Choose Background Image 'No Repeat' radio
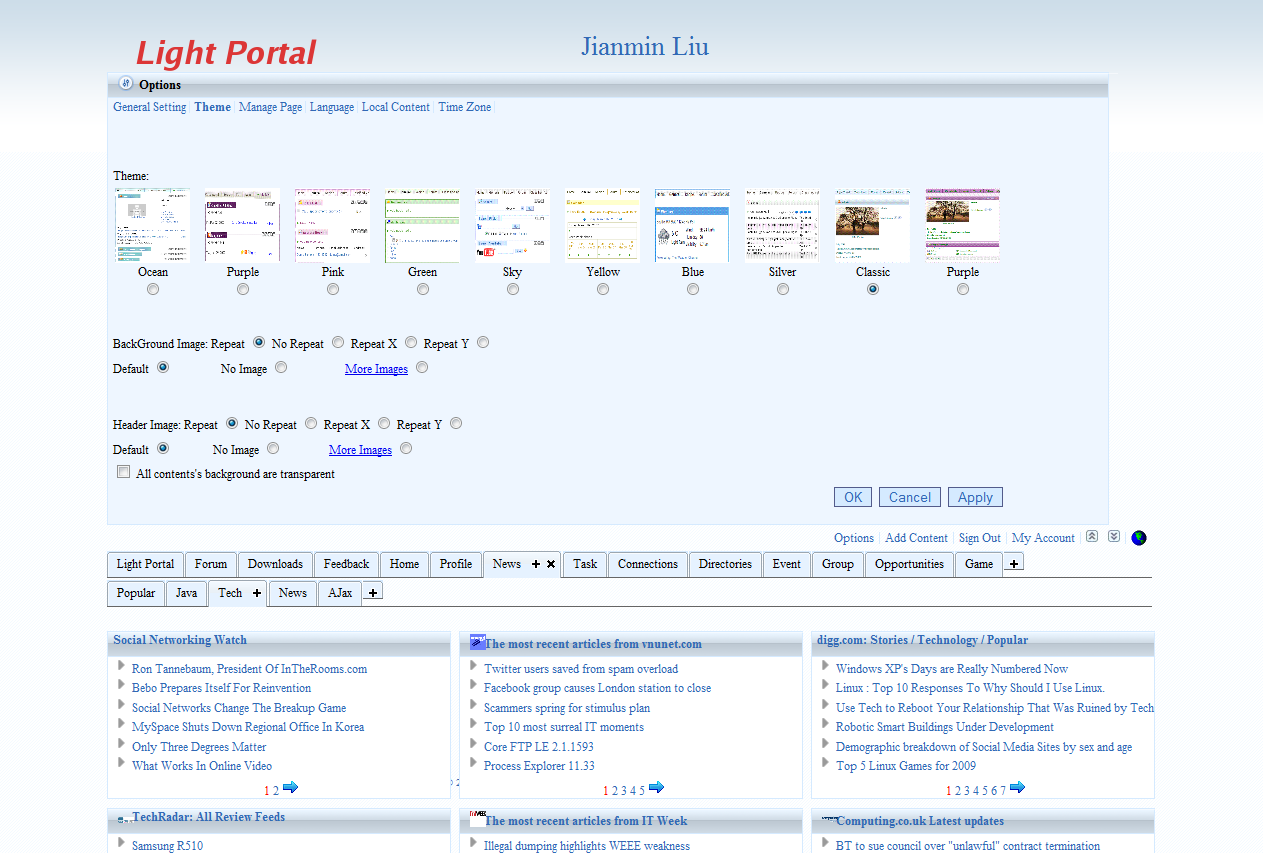The width and height of the screenshot is (1263, 853). point(338,342)
